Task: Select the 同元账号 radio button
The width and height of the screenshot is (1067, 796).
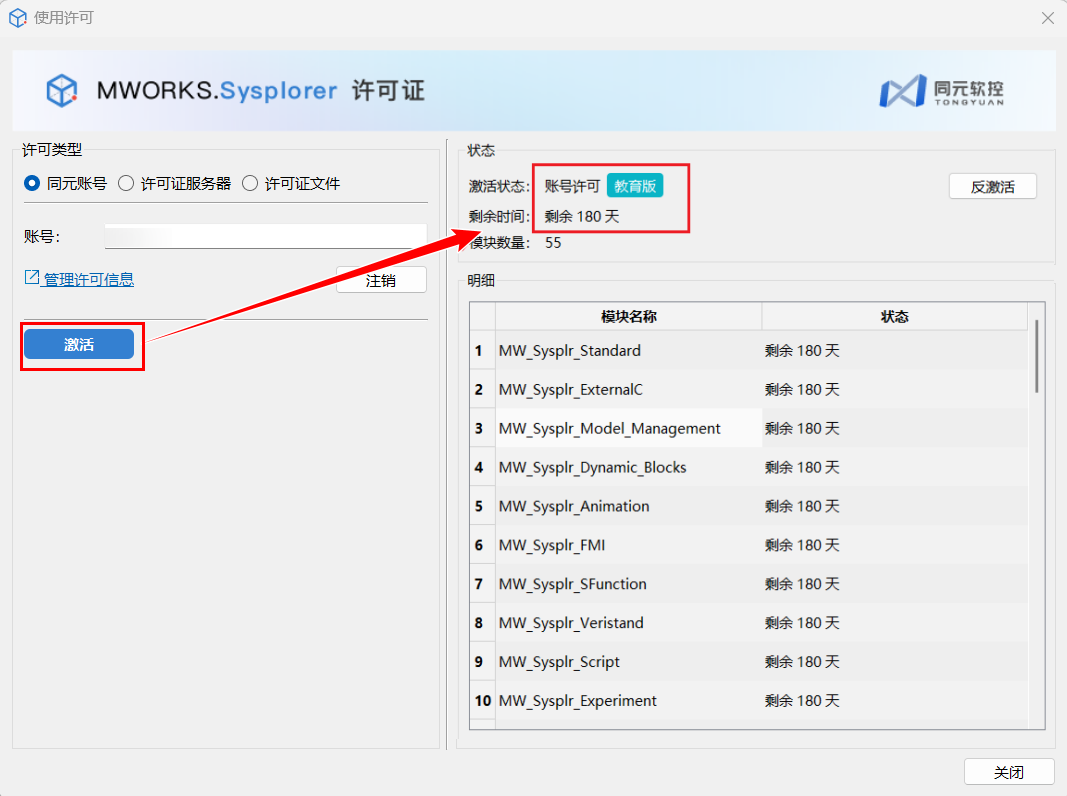Action: [32, 184]
